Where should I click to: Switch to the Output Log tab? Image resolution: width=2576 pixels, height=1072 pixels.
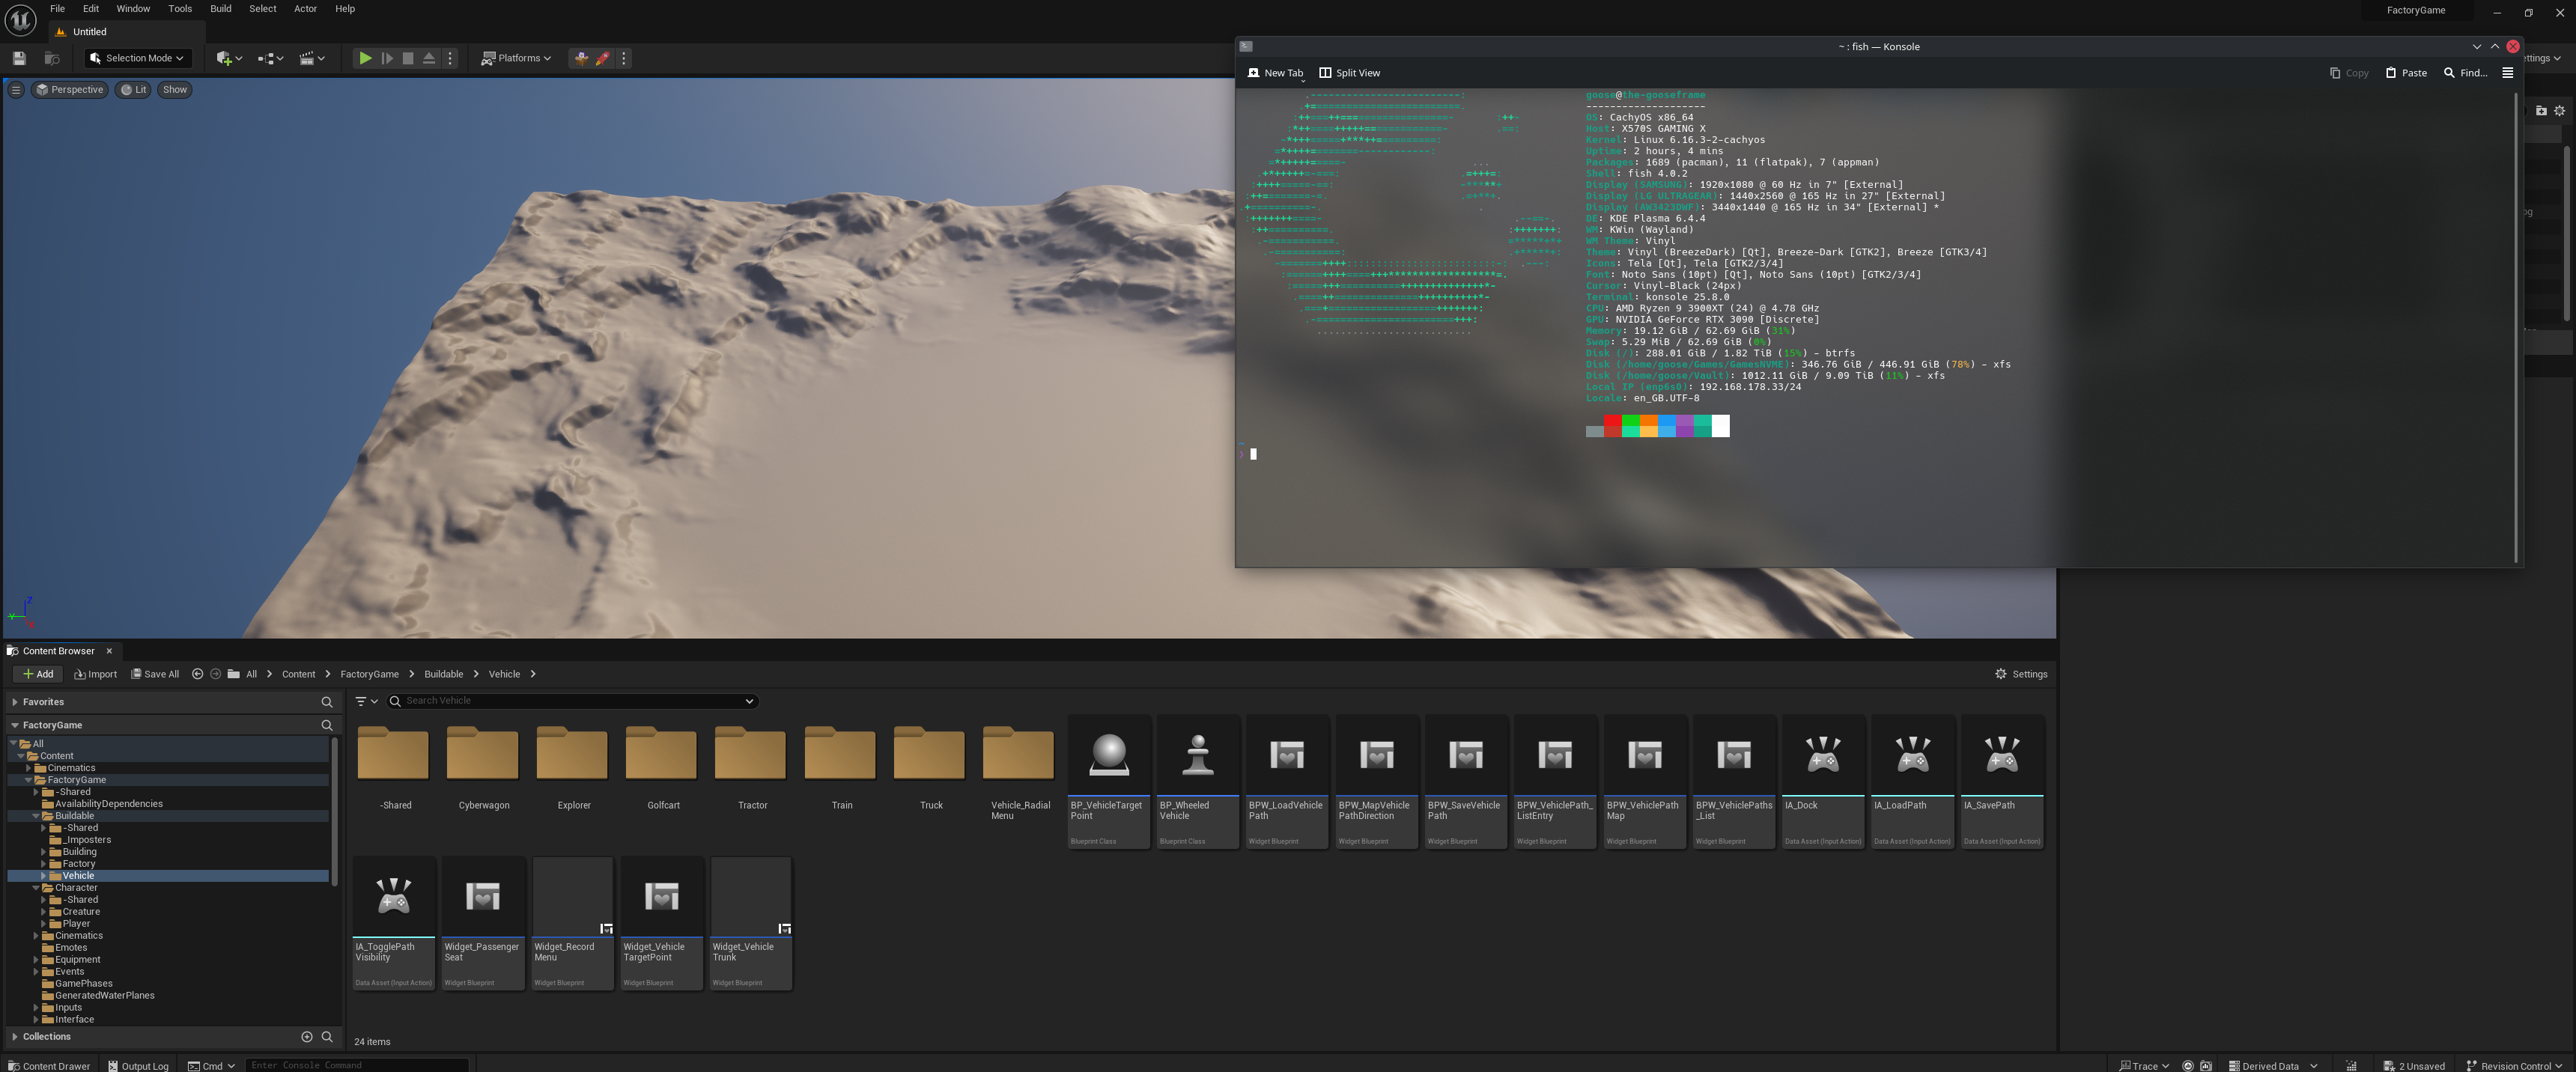[138, 1066]
